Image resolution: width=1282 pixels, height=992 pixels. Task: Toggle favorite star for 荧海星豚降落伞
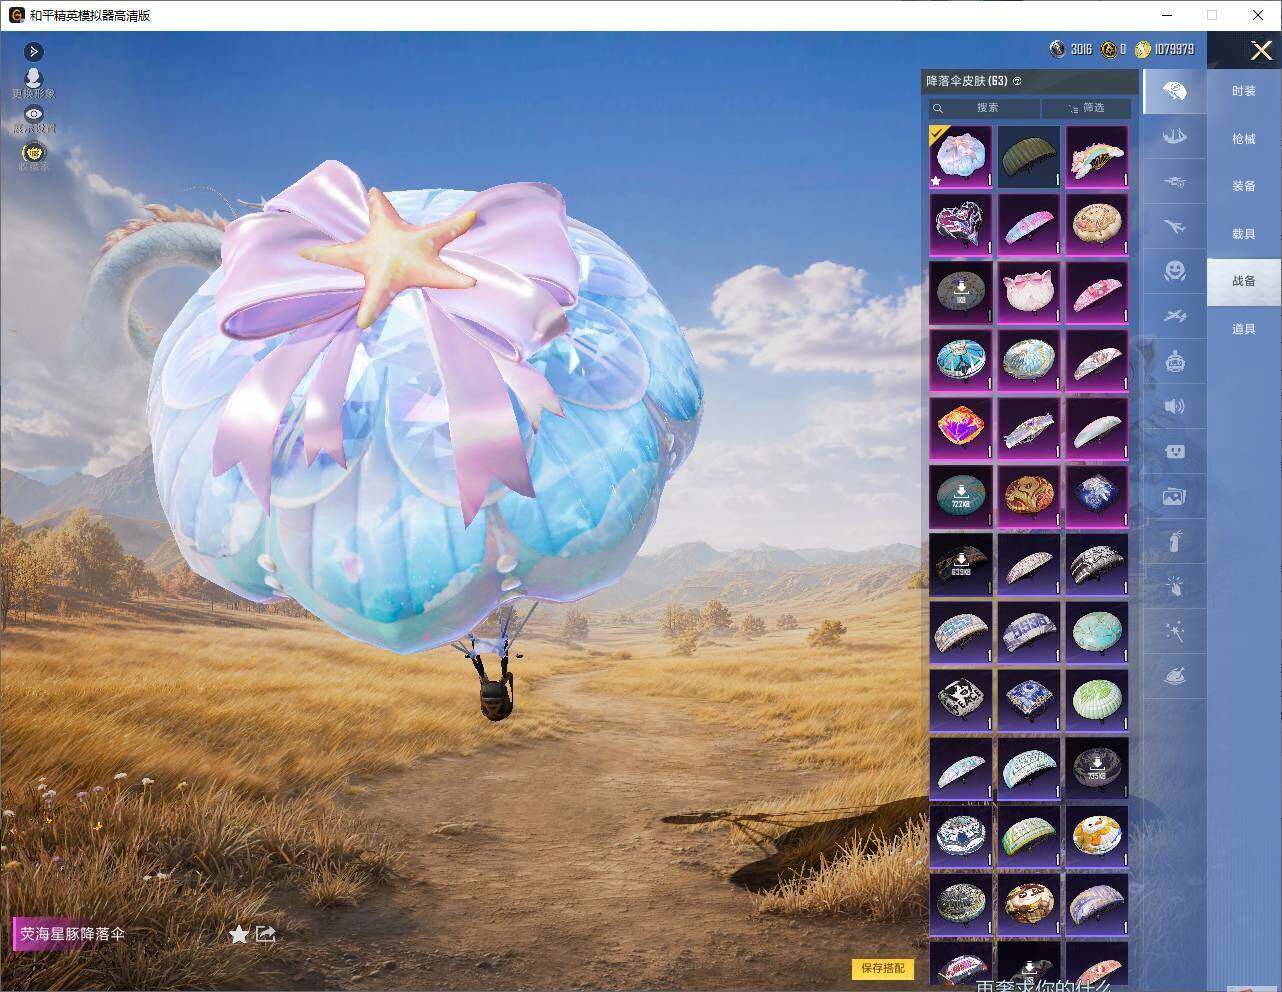coord(238,934)
